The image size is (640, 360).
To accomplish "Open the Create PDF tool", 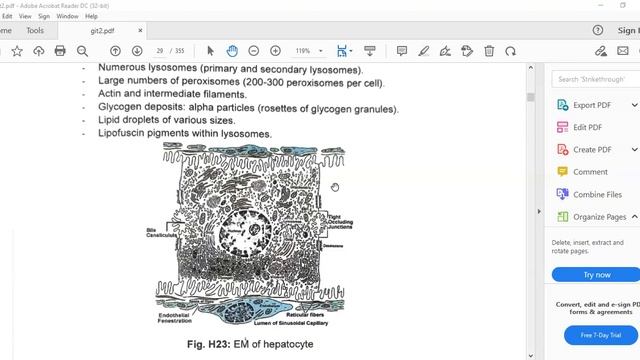I will click(x=584, y=150).
